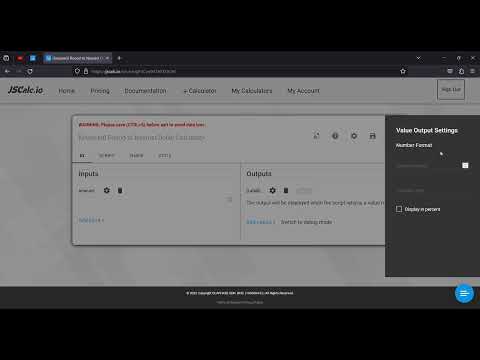Open the Pricing page

(x=100, y=91)
